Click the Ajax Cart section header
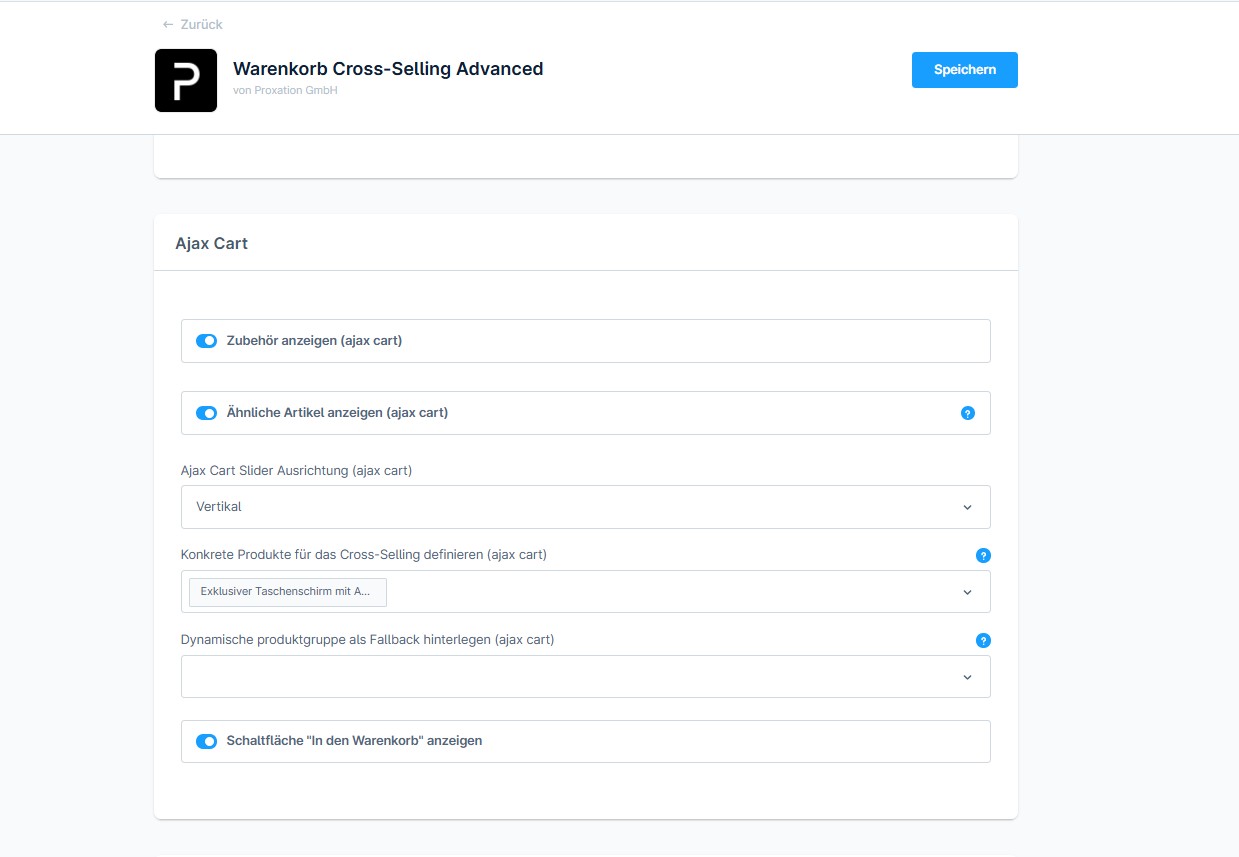Screen dimensions: 1239x857 (212, 243)
